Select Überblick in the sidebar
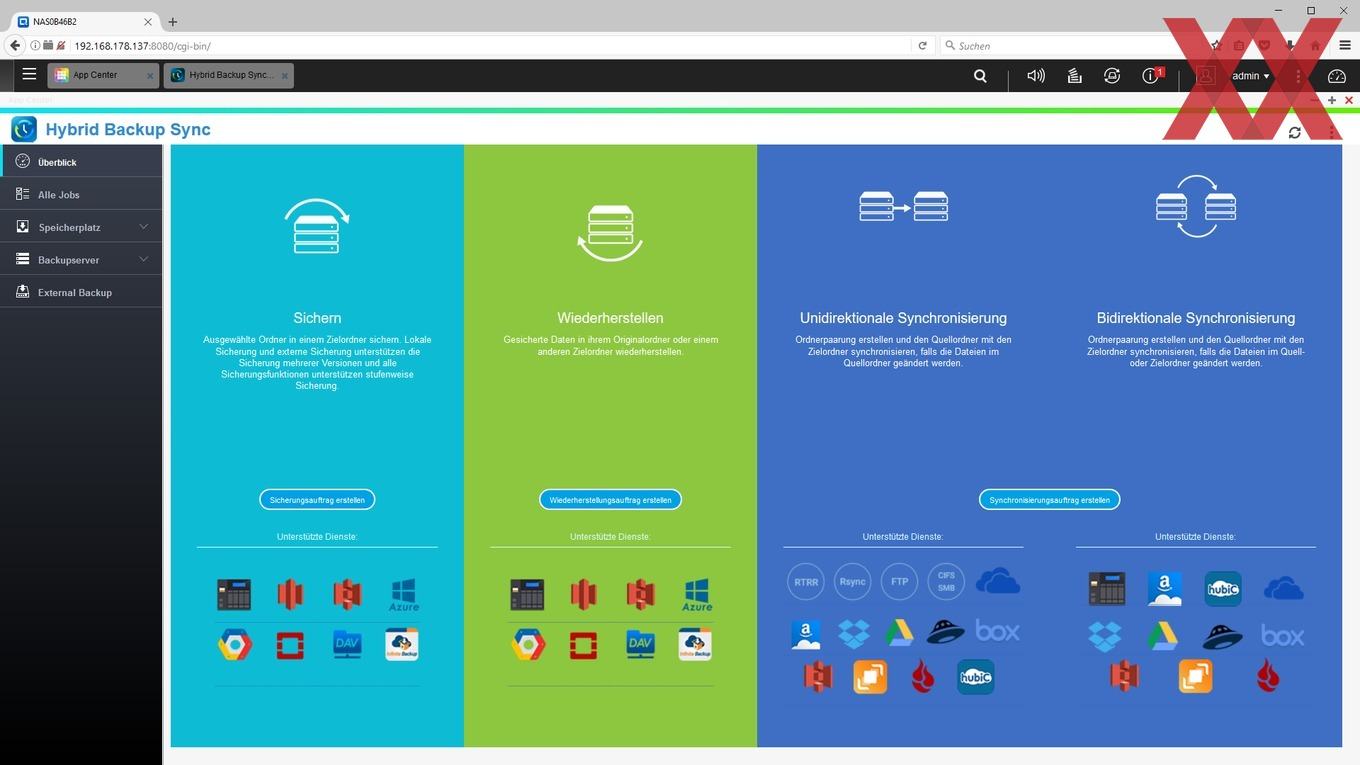Screen dimensions: 1360x765 [x=81, y=161]
